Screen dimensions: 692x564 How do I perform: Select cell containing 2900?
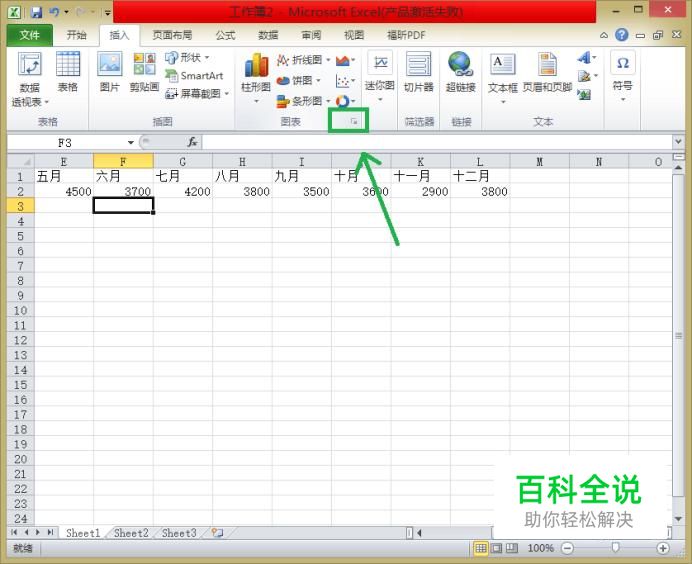[x=421, y=192]
